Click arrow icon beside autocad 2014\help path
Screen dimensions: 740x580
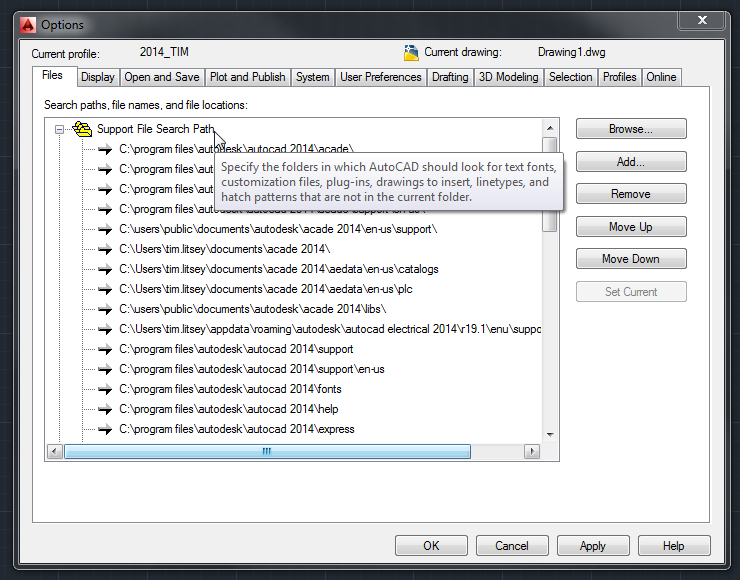(105, 409)
